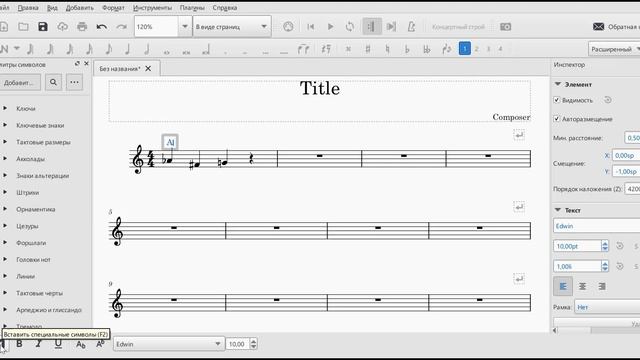
Task: Click the rest icon in the note toolbar
Action: [x=326, y=49]
